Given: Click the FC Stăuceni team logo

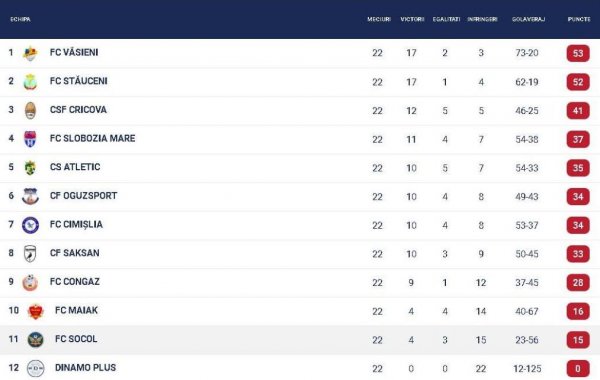Looking at the screenshot, I should click(30, 82).
